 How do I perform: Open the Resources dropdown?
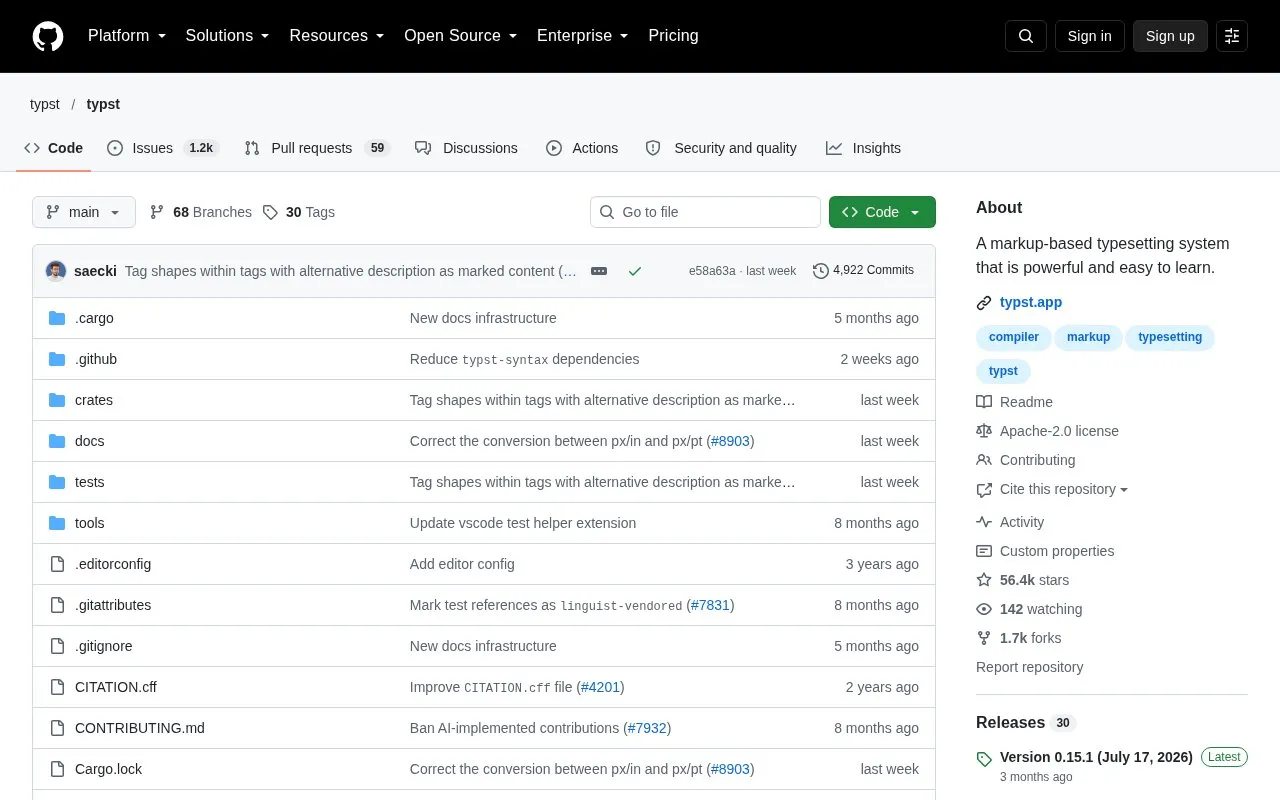pos(337,36)
